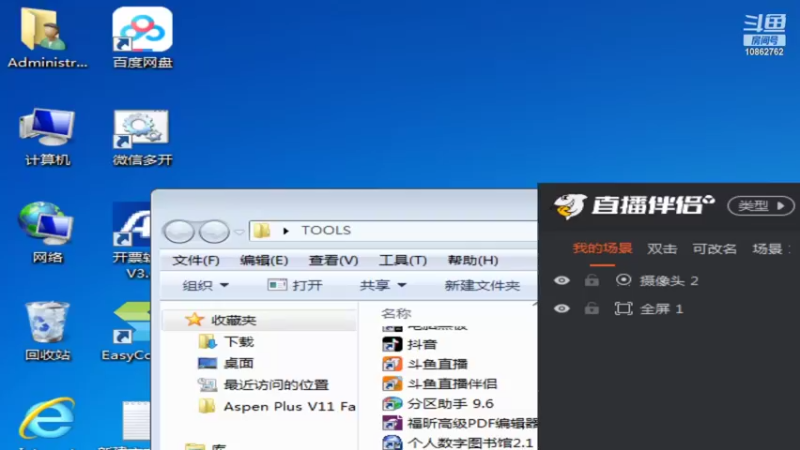The height and width of the screenshot is (450, 800).
Task: Open the 共享 dropdown in Explorer toolbar
Action: coord(383,285)
